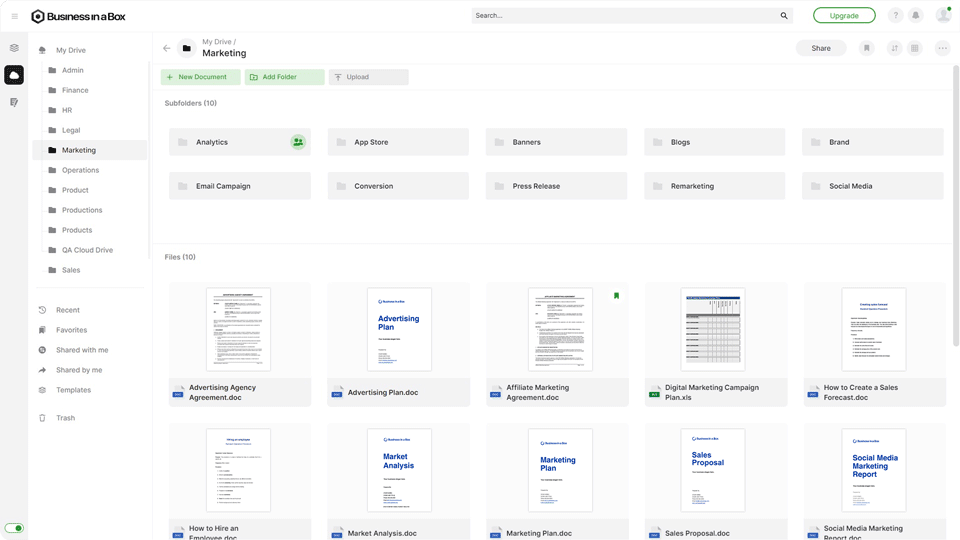
Task: Open the user profile avatar
Action: coord(943,15)
